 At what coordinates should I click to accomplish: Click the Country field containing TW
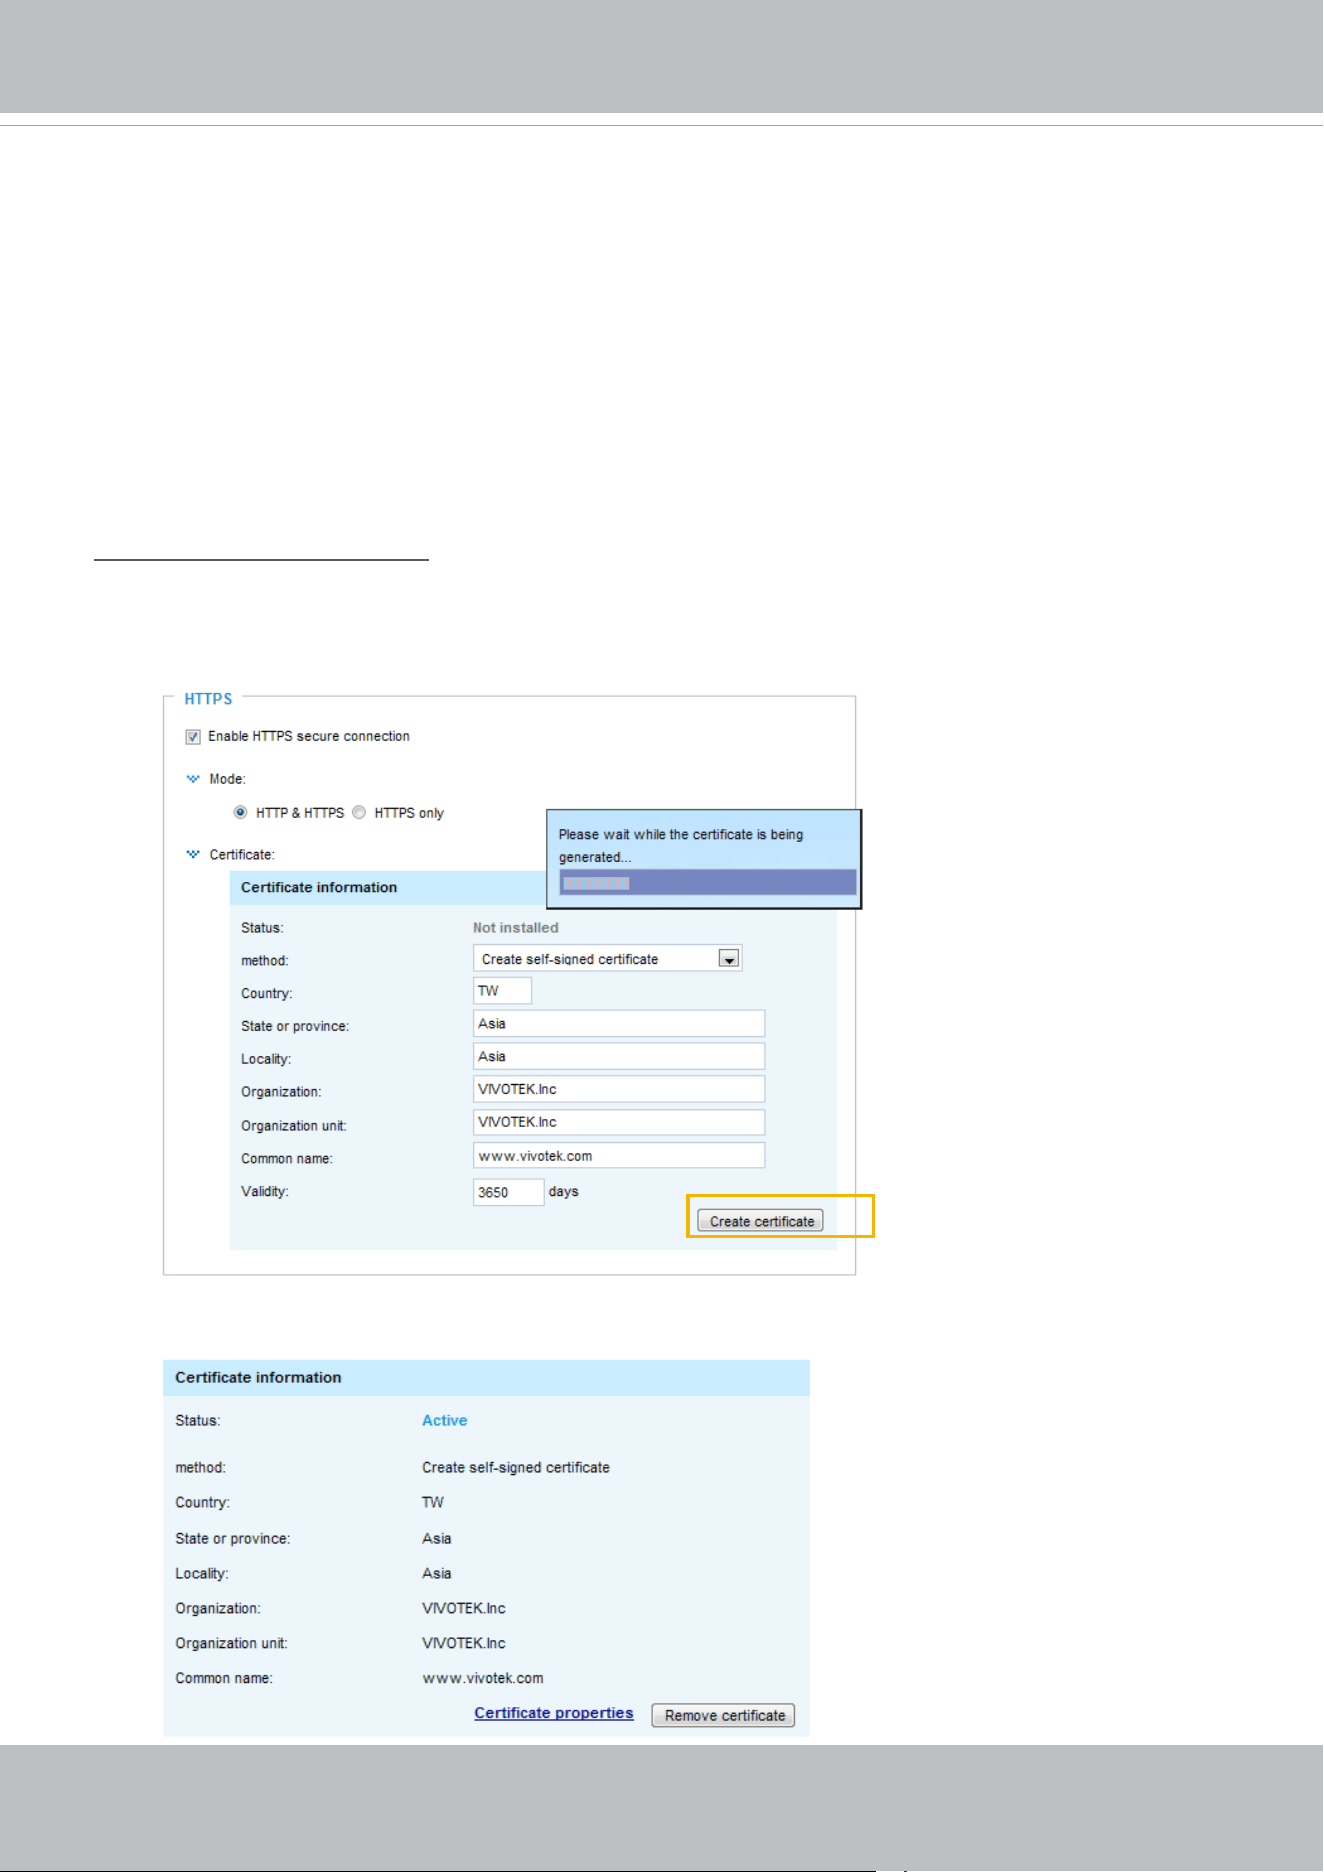coord(502,991)
